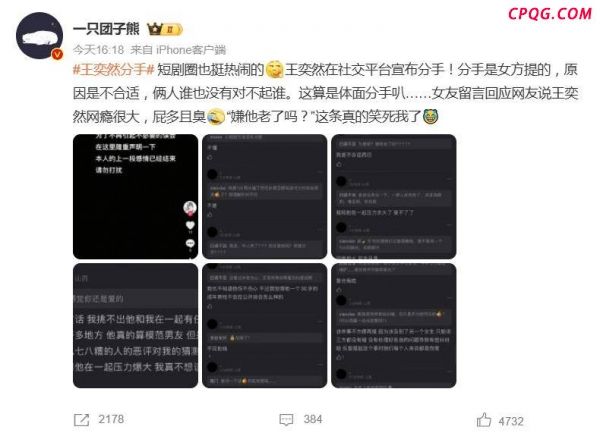Open the username 一只团子熊 link

click(x=106, y=29)
